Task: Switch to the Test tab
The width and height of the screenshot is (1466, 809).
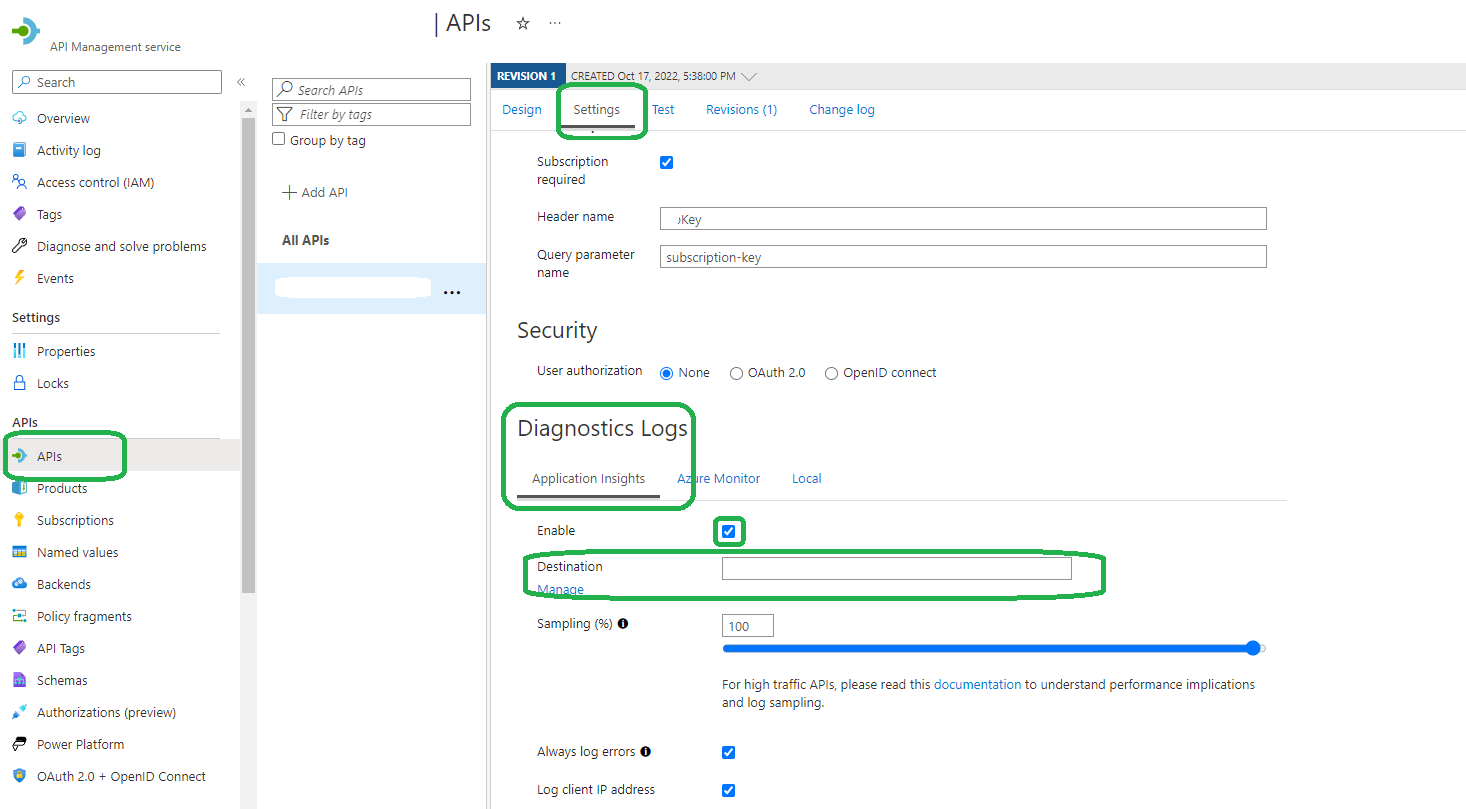Action: click(x=663, y=110)
